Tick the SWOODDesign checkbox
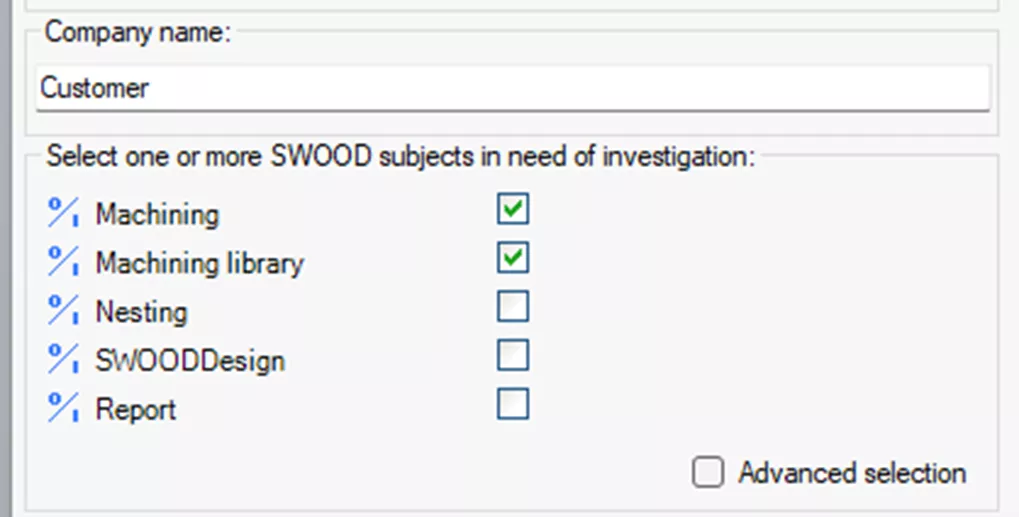Viewport: 1019px width, 517px height. tap(512, 355)
